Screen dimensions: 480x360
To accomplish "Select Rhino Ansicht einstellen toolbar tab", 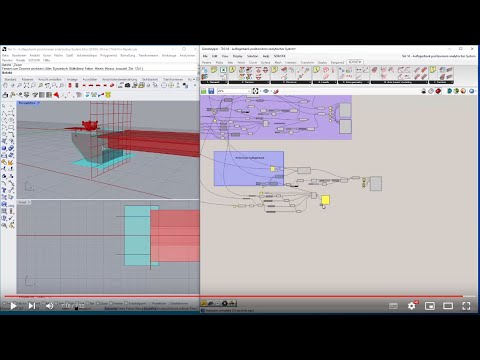I will pos(50,79).
